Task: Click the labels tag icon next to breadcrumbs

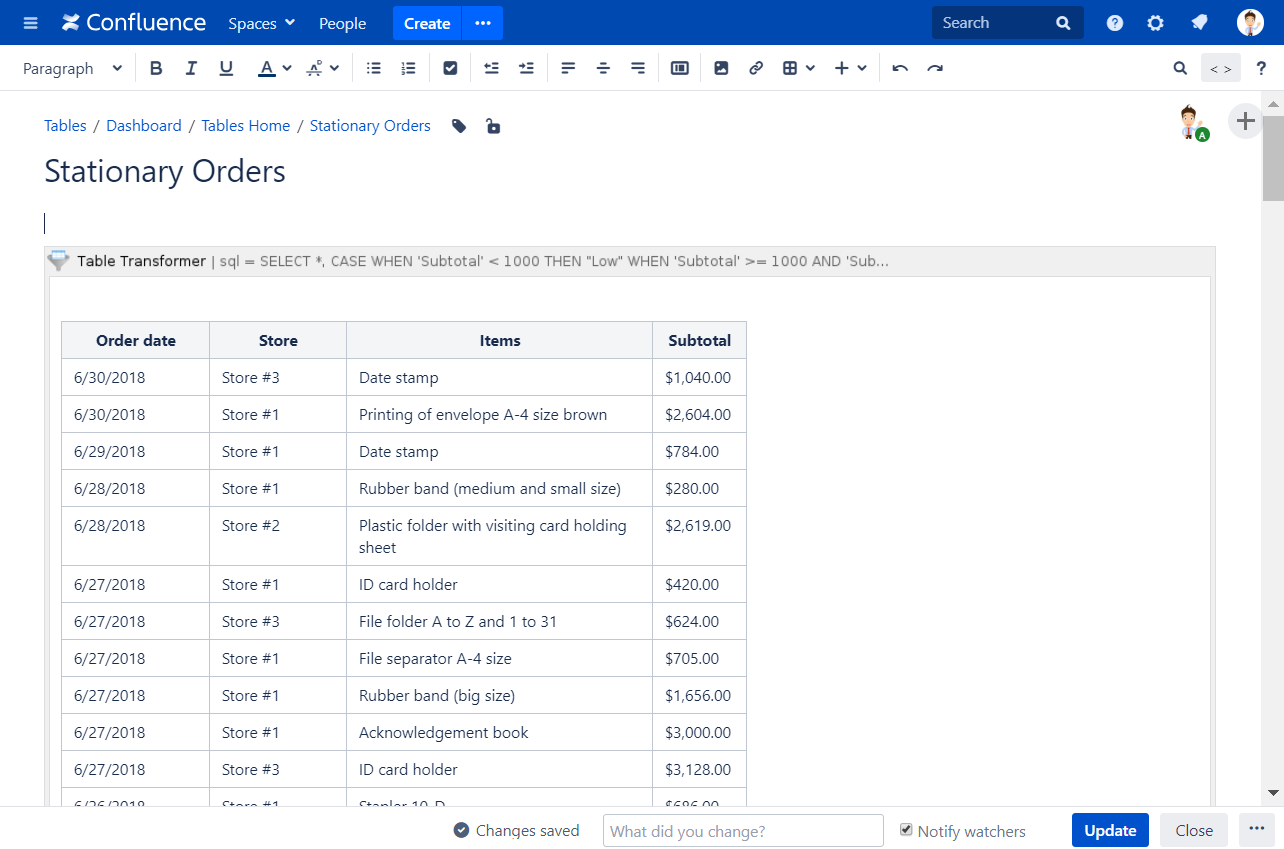Action: click(459, 125)
